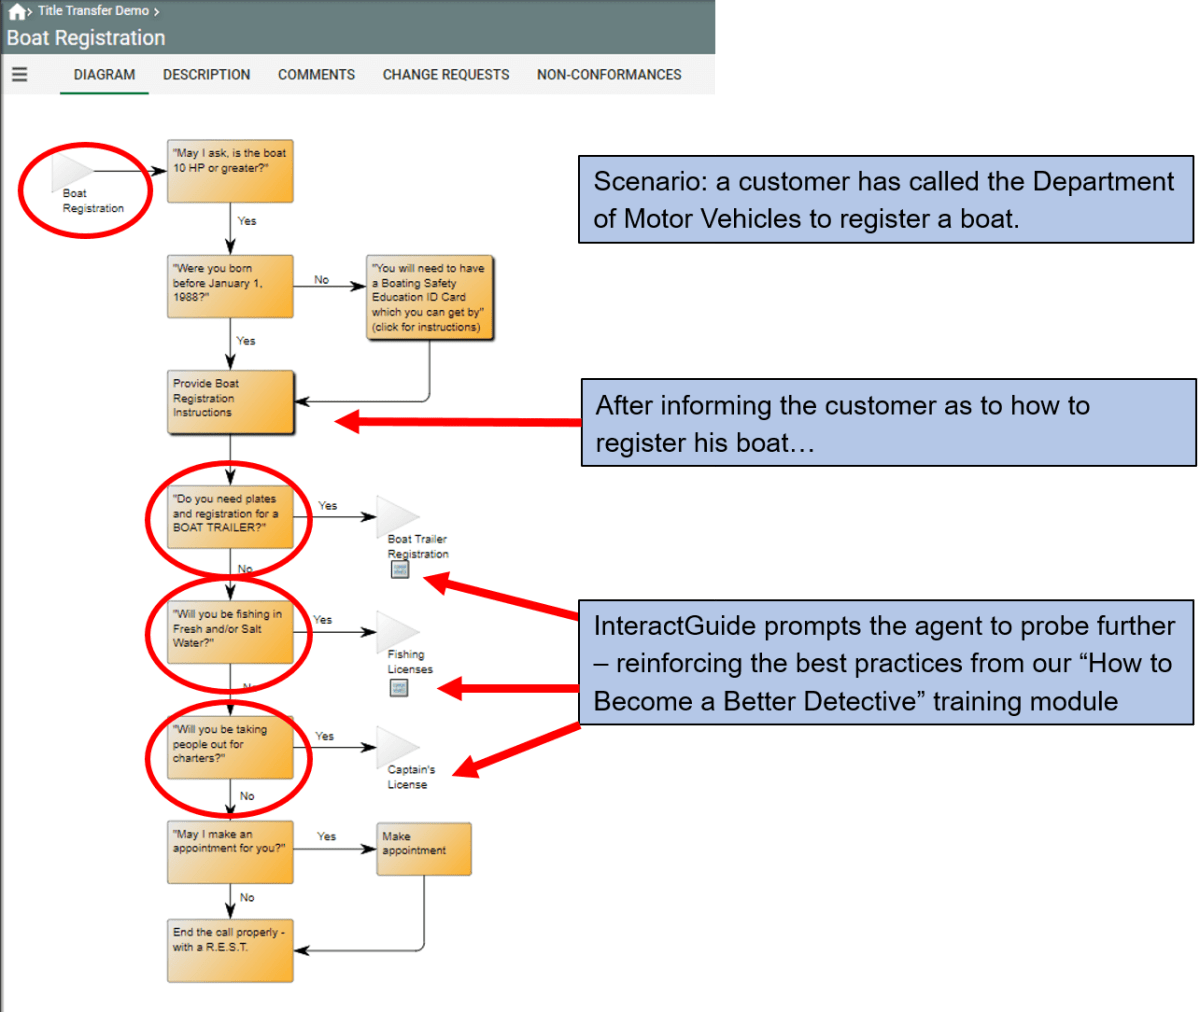Click the 'born before January 1, 1988' step

click(230, 286)
